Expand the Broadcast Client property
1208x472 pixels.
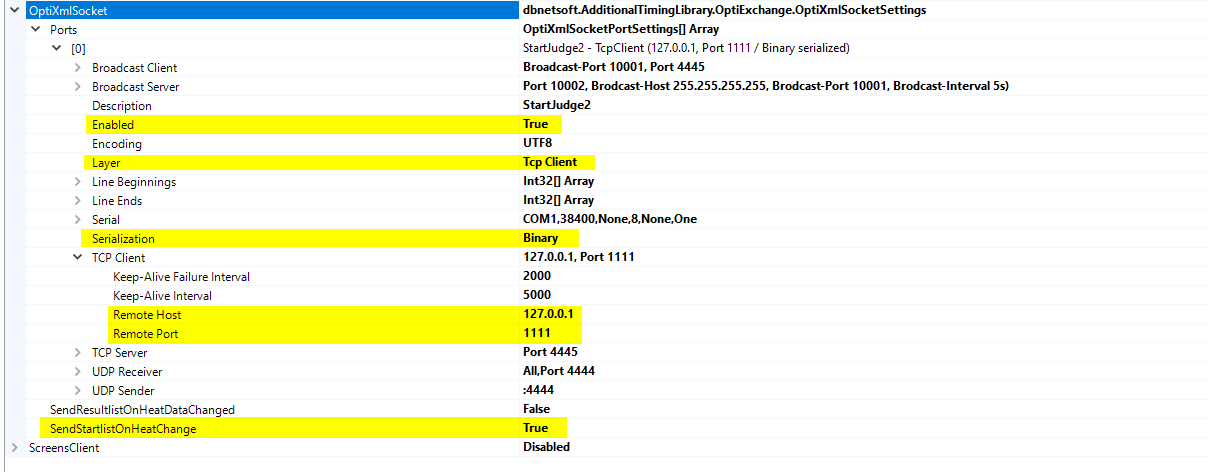pyautogui.click(x=78, y=68)
